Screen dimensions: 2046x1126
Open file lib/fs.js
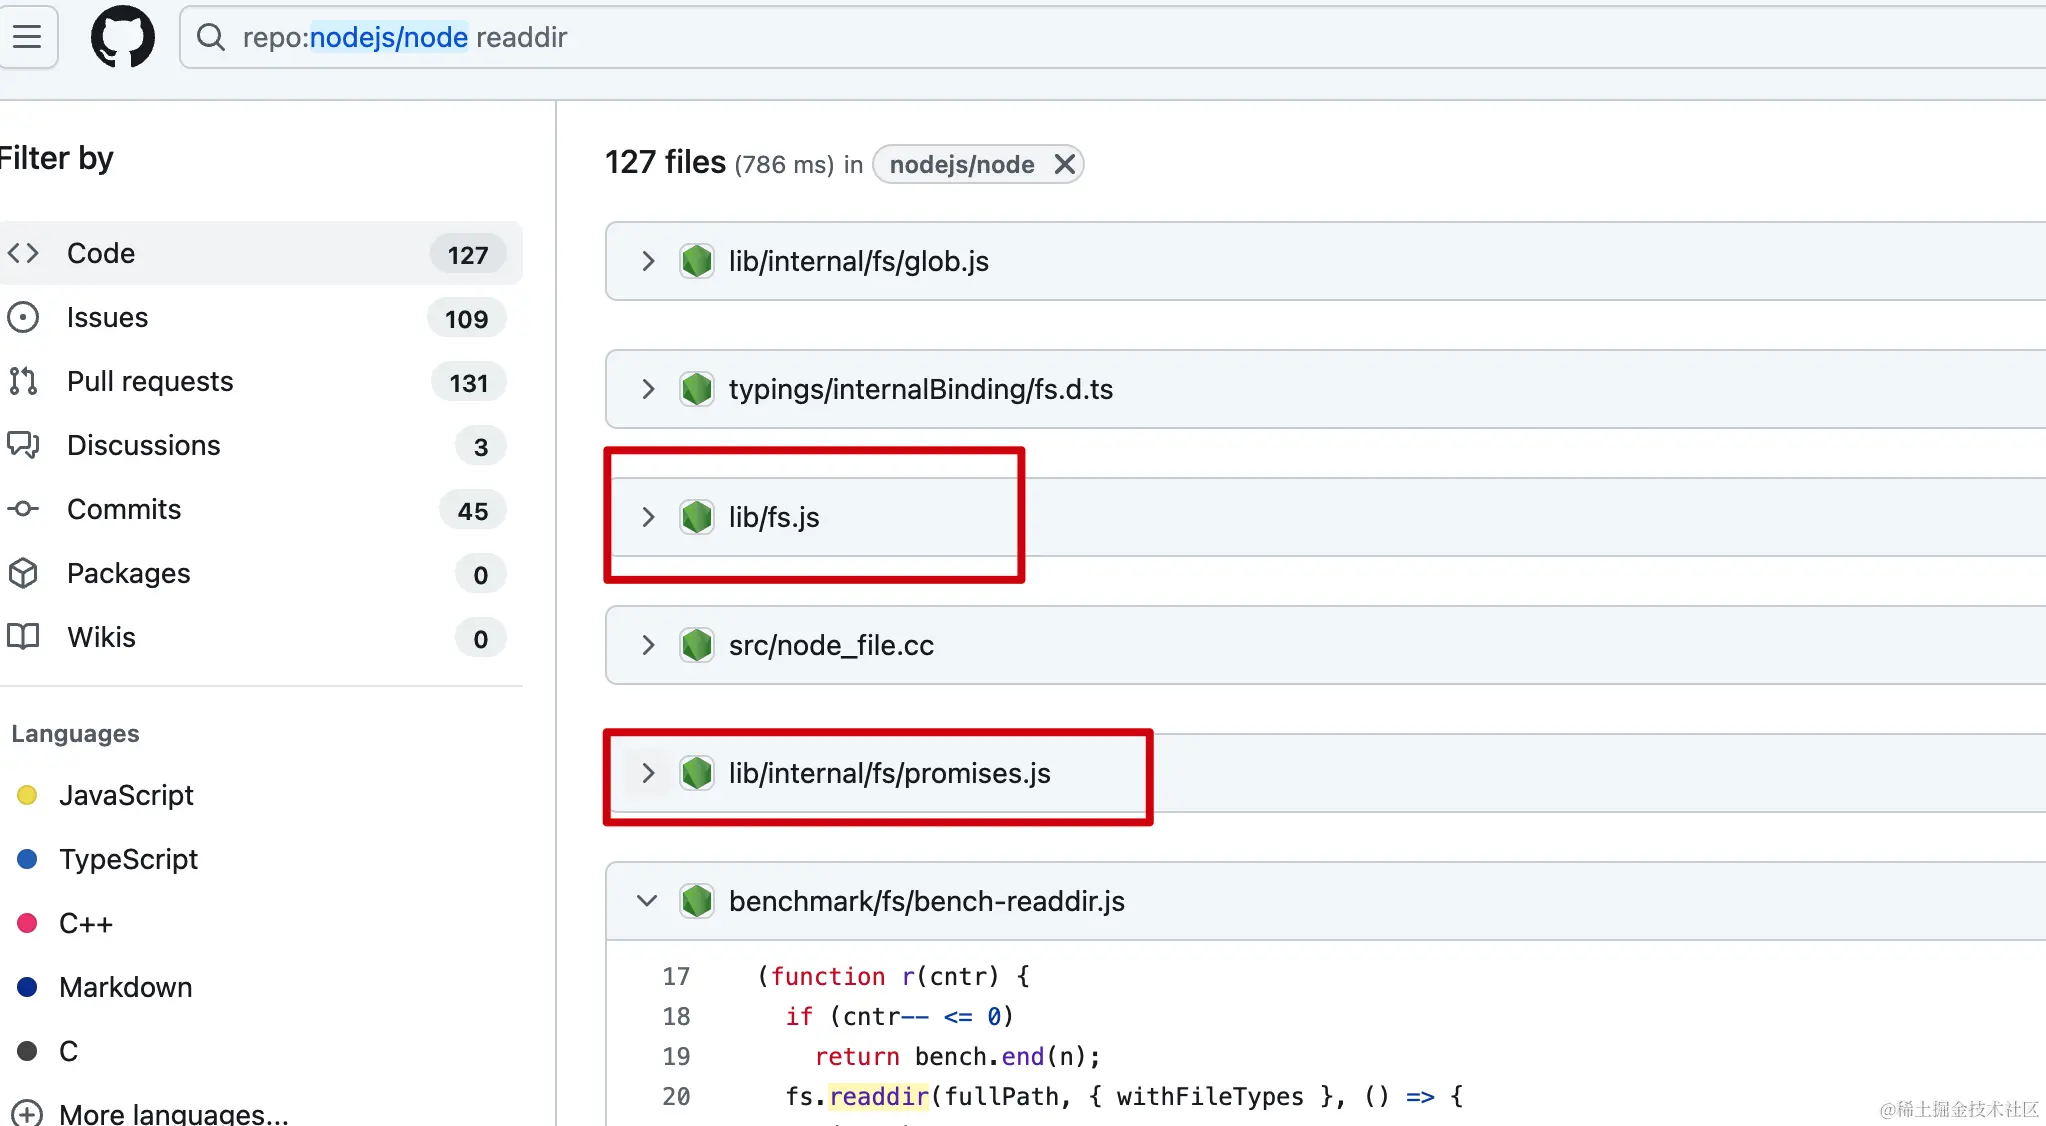coord(774,517)
